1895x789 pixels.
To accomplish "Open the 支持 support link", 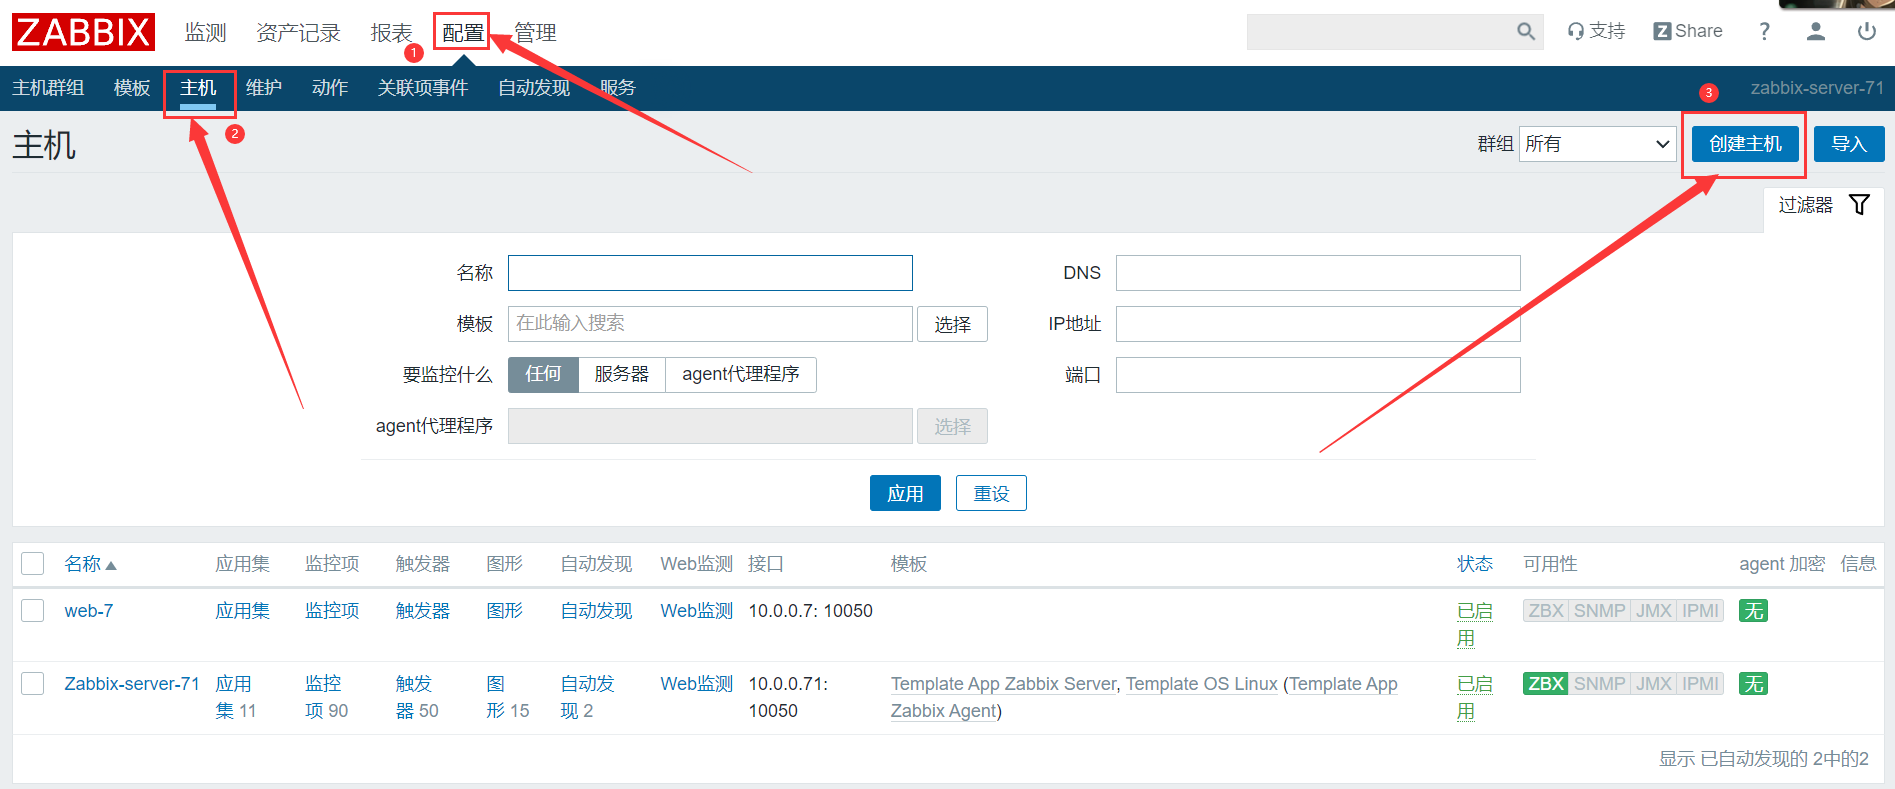I will [x=1596, y=31].
